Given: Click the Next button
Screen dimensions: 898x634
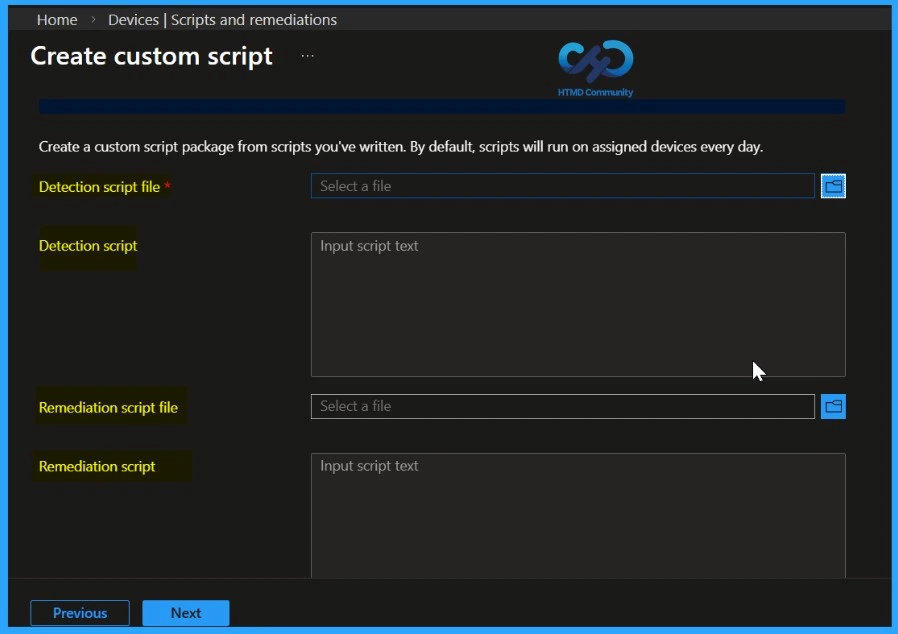Looking at the screenshot, I should tap(185, 612).
